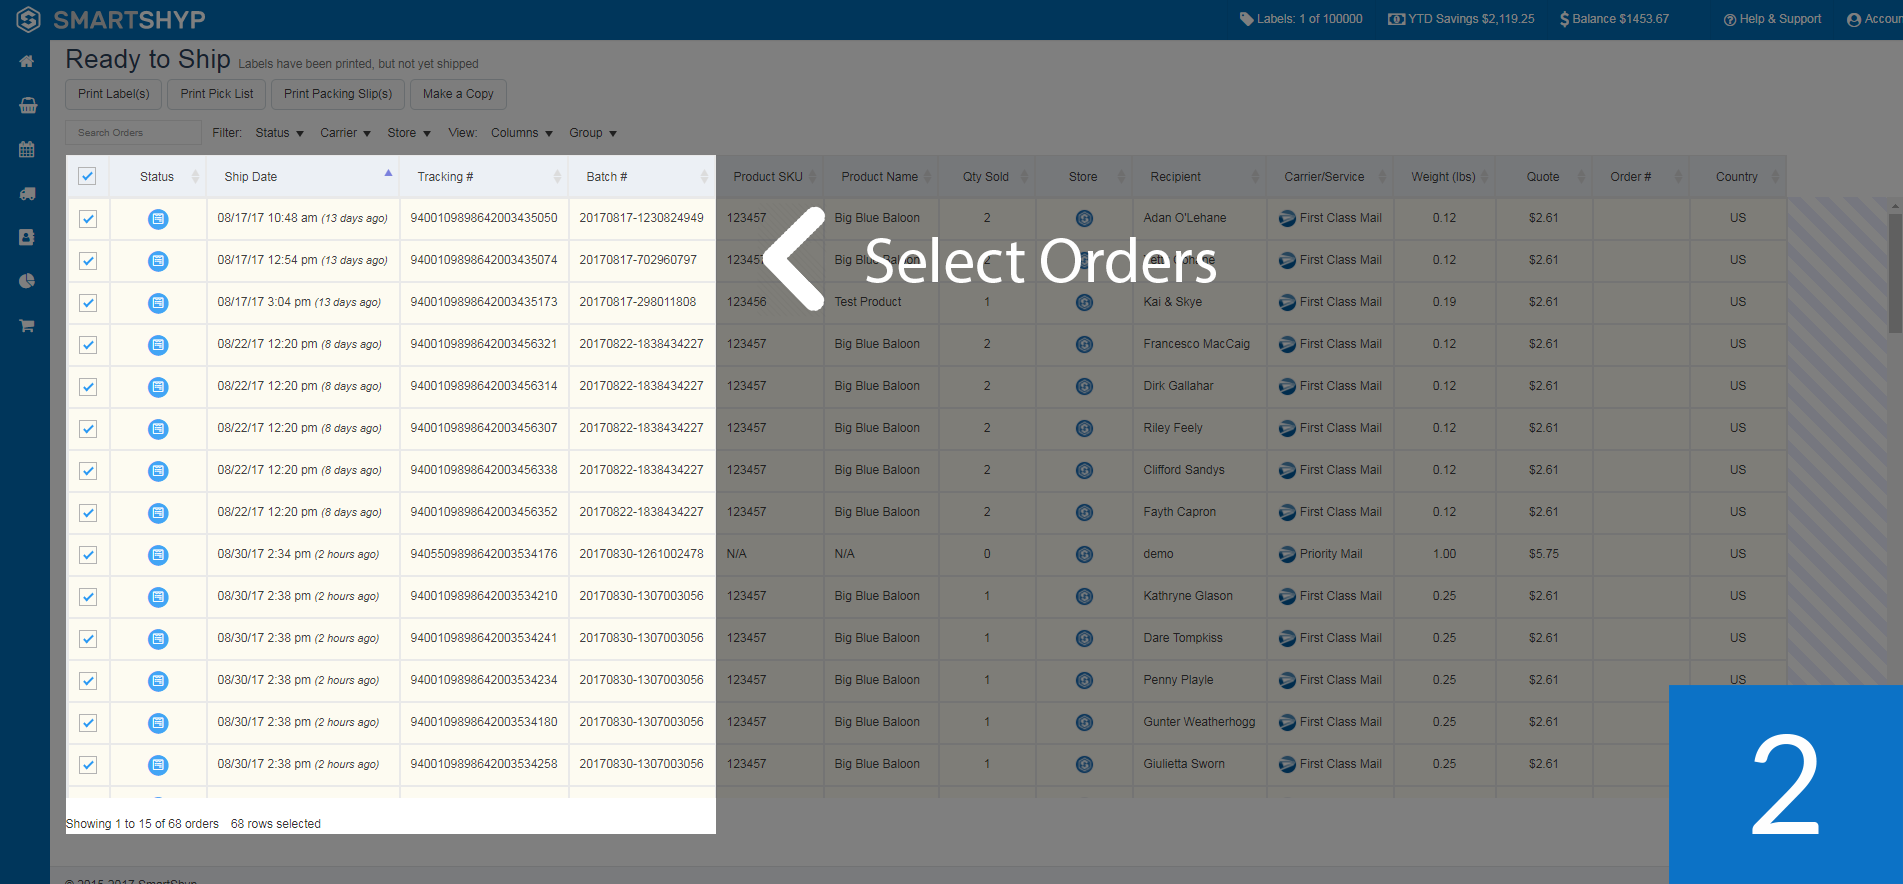Open the basket sidebar icon
This screenshot has width=1903, height=884.
pos(28,105)
